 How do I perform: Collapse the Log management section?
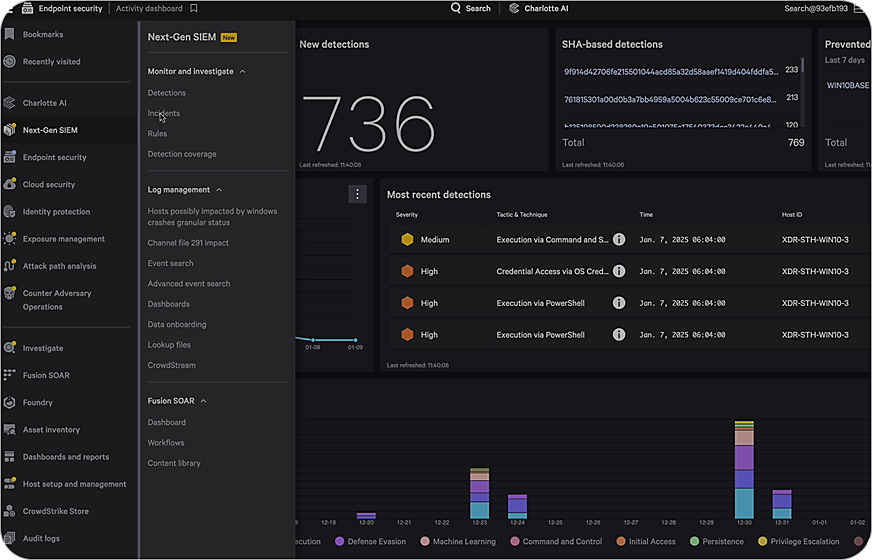[219, 190]
